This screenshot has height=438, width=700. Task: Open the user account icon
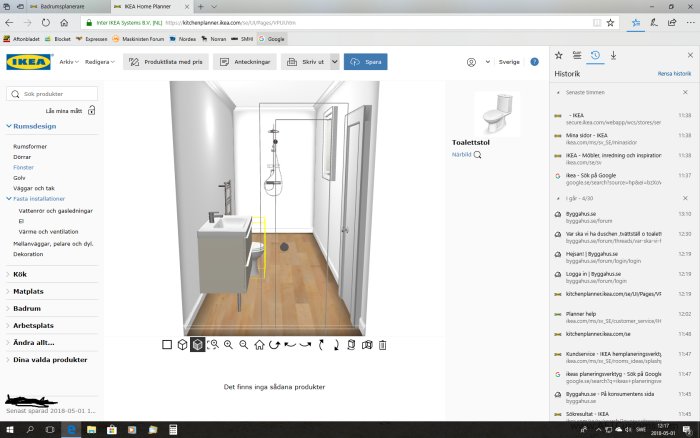pos(471,62)
